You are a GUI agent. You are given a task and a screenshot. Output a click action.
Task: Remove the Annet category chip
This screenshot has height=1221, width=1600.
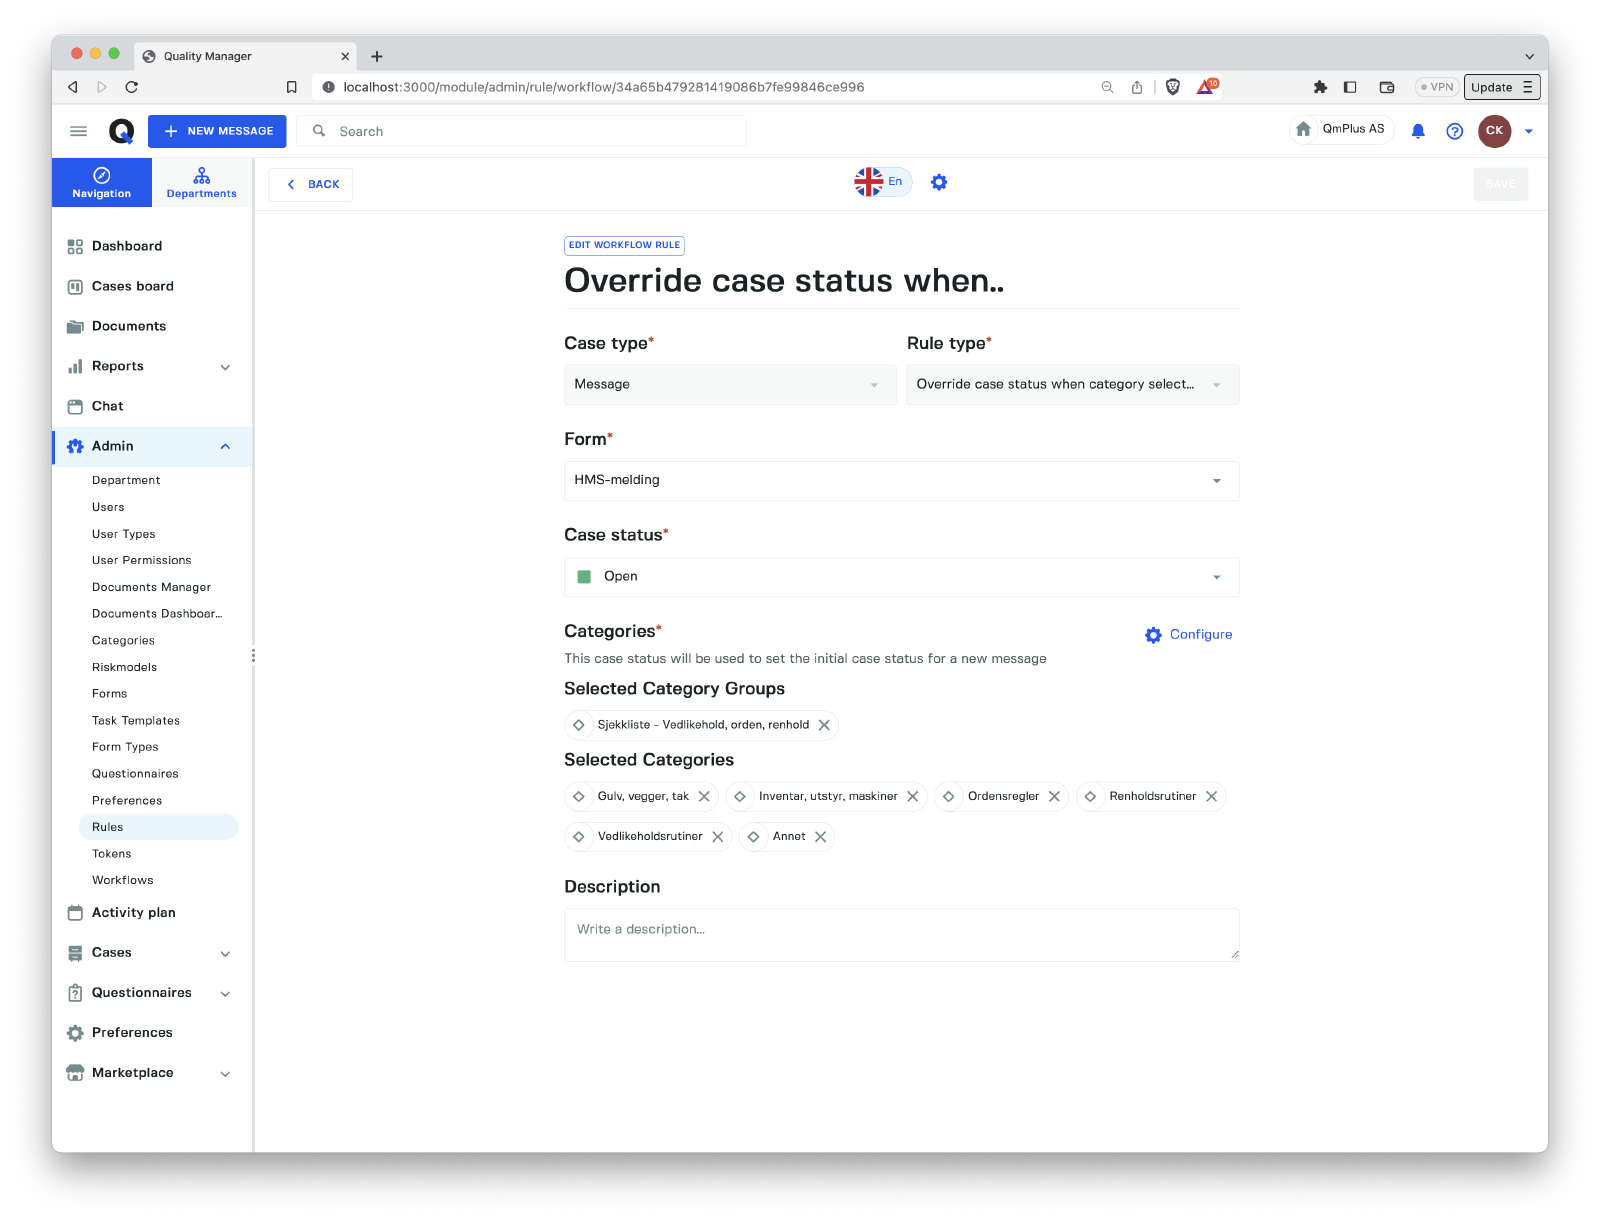pyautogui.click(x=820, y=837)
